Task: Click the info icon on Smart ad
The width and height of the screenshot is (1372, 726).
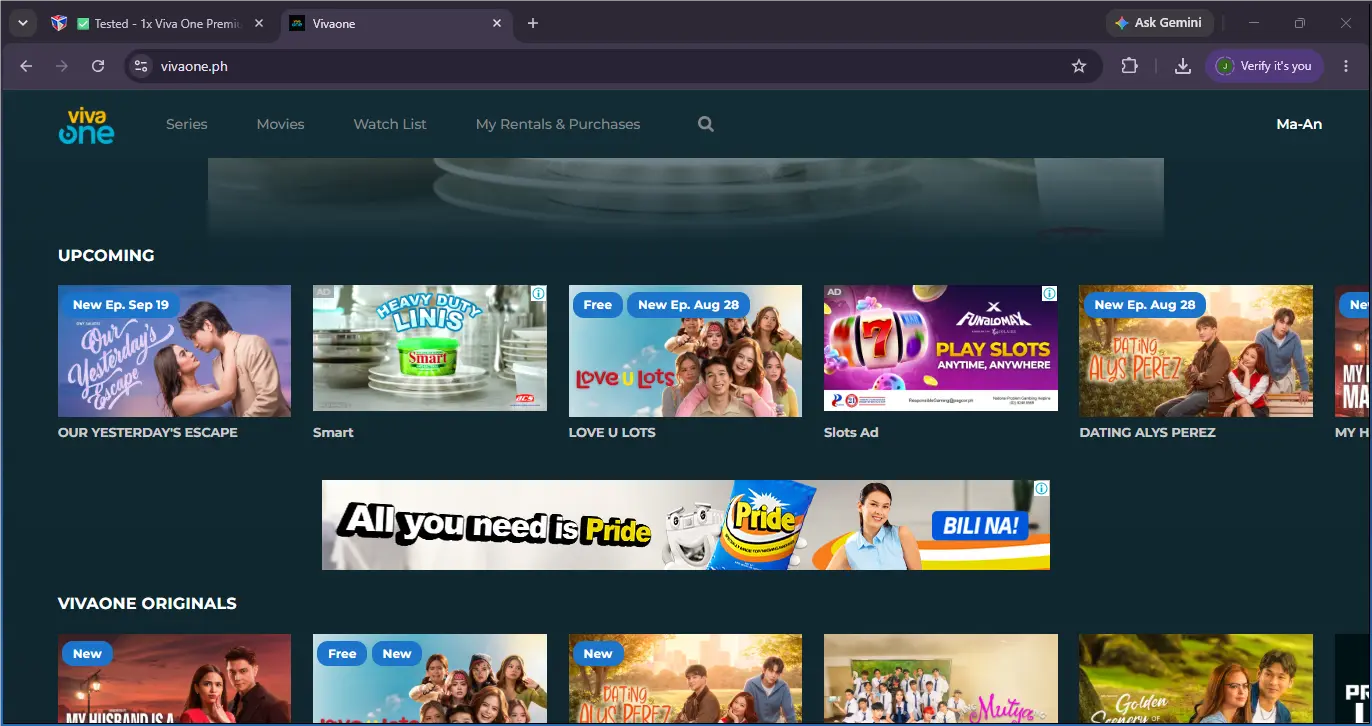Action: [538, 294]
